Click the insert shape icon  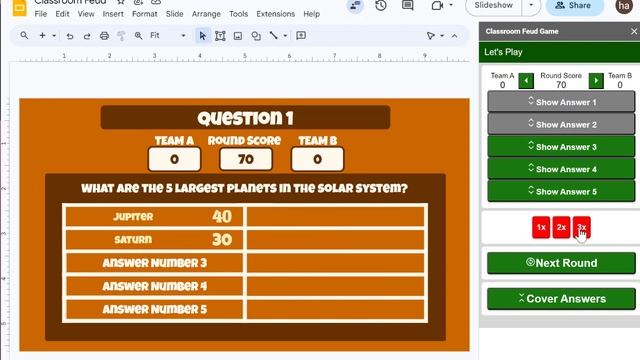coord(256,36)
